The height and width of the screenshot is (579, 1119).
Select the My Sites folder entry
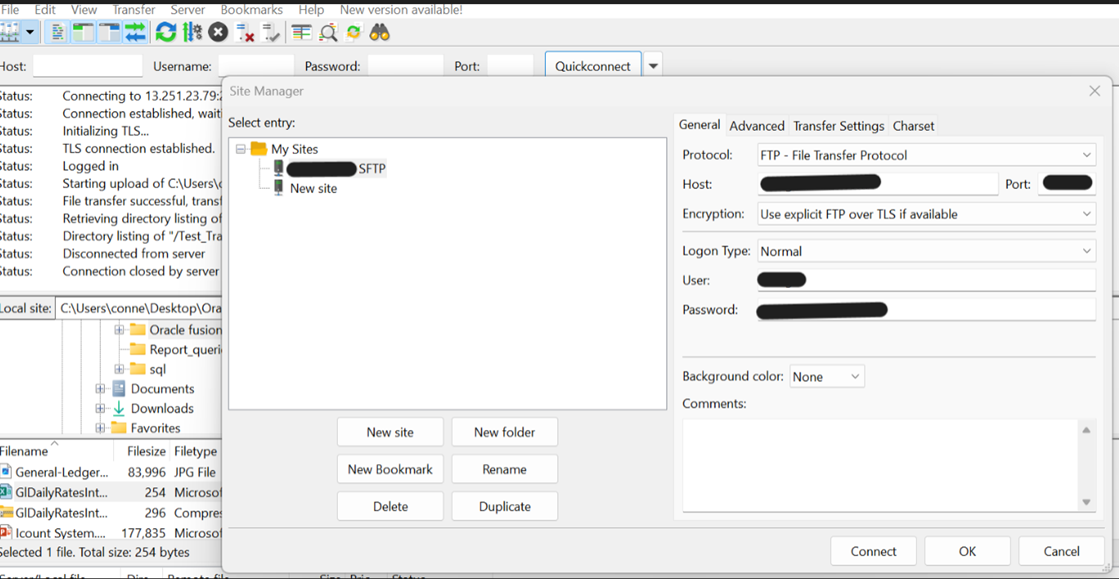click(x=295, y=149)
